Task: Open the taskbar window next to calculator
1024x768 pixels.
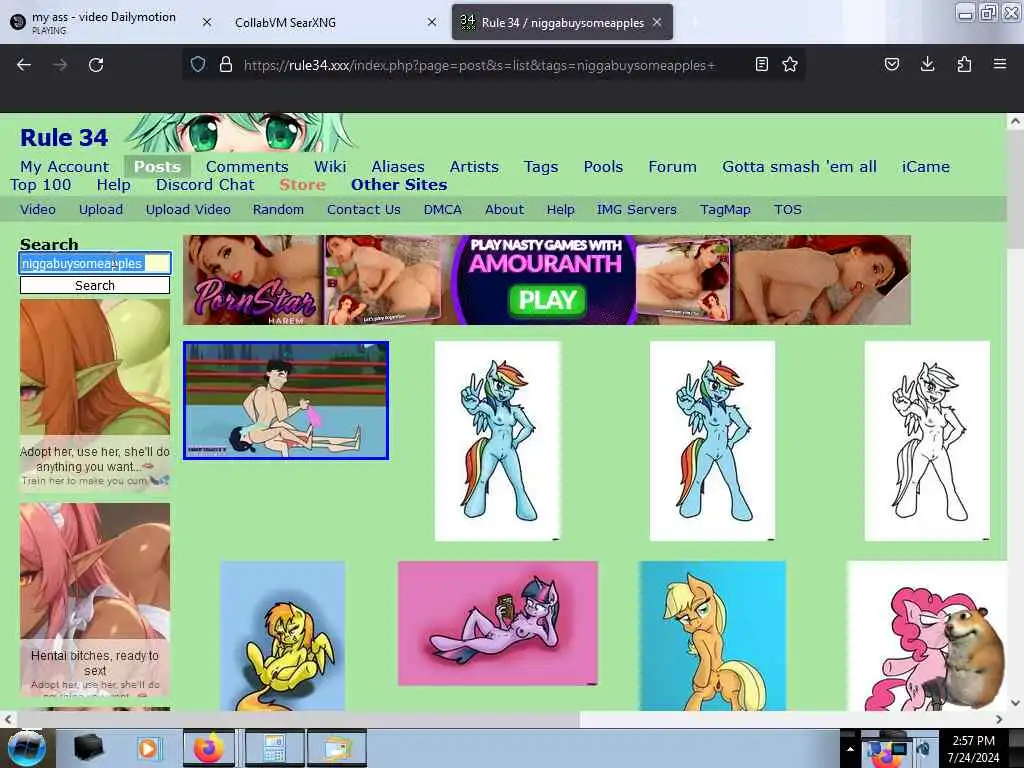Action: coord(336,748)
